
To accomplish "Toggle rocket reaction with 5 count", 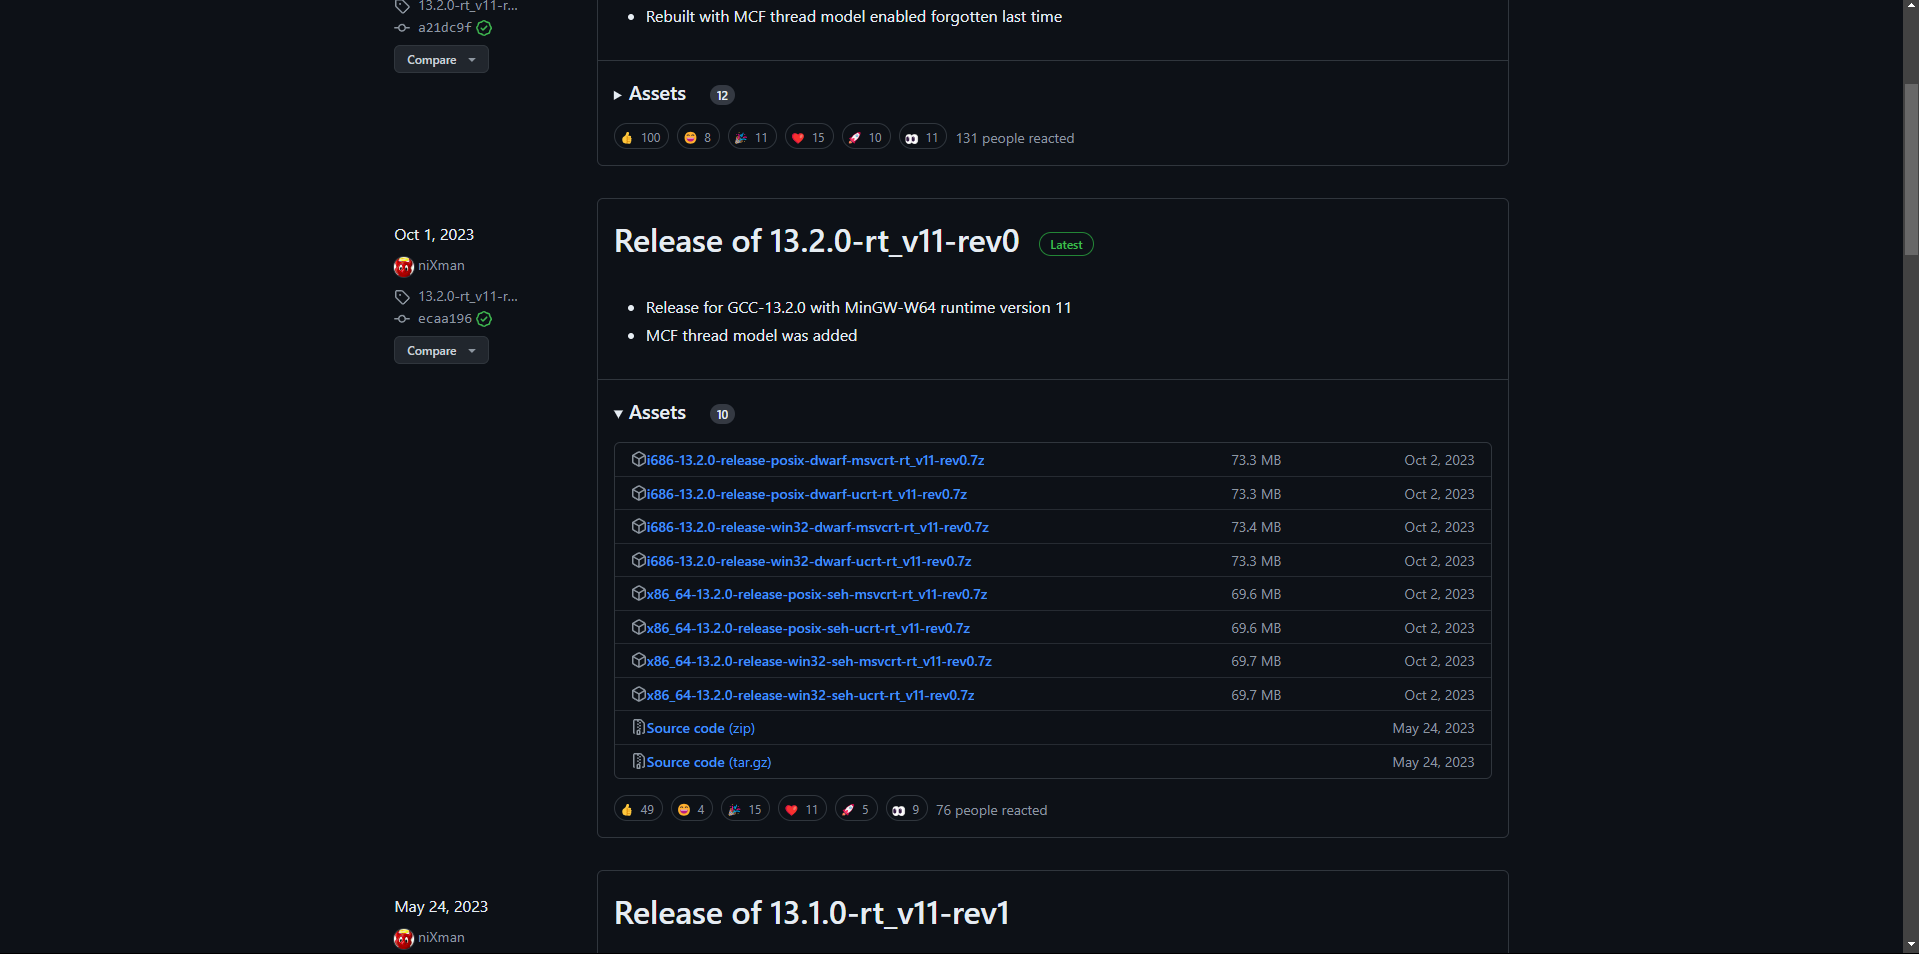I will [x=856, y=810].
